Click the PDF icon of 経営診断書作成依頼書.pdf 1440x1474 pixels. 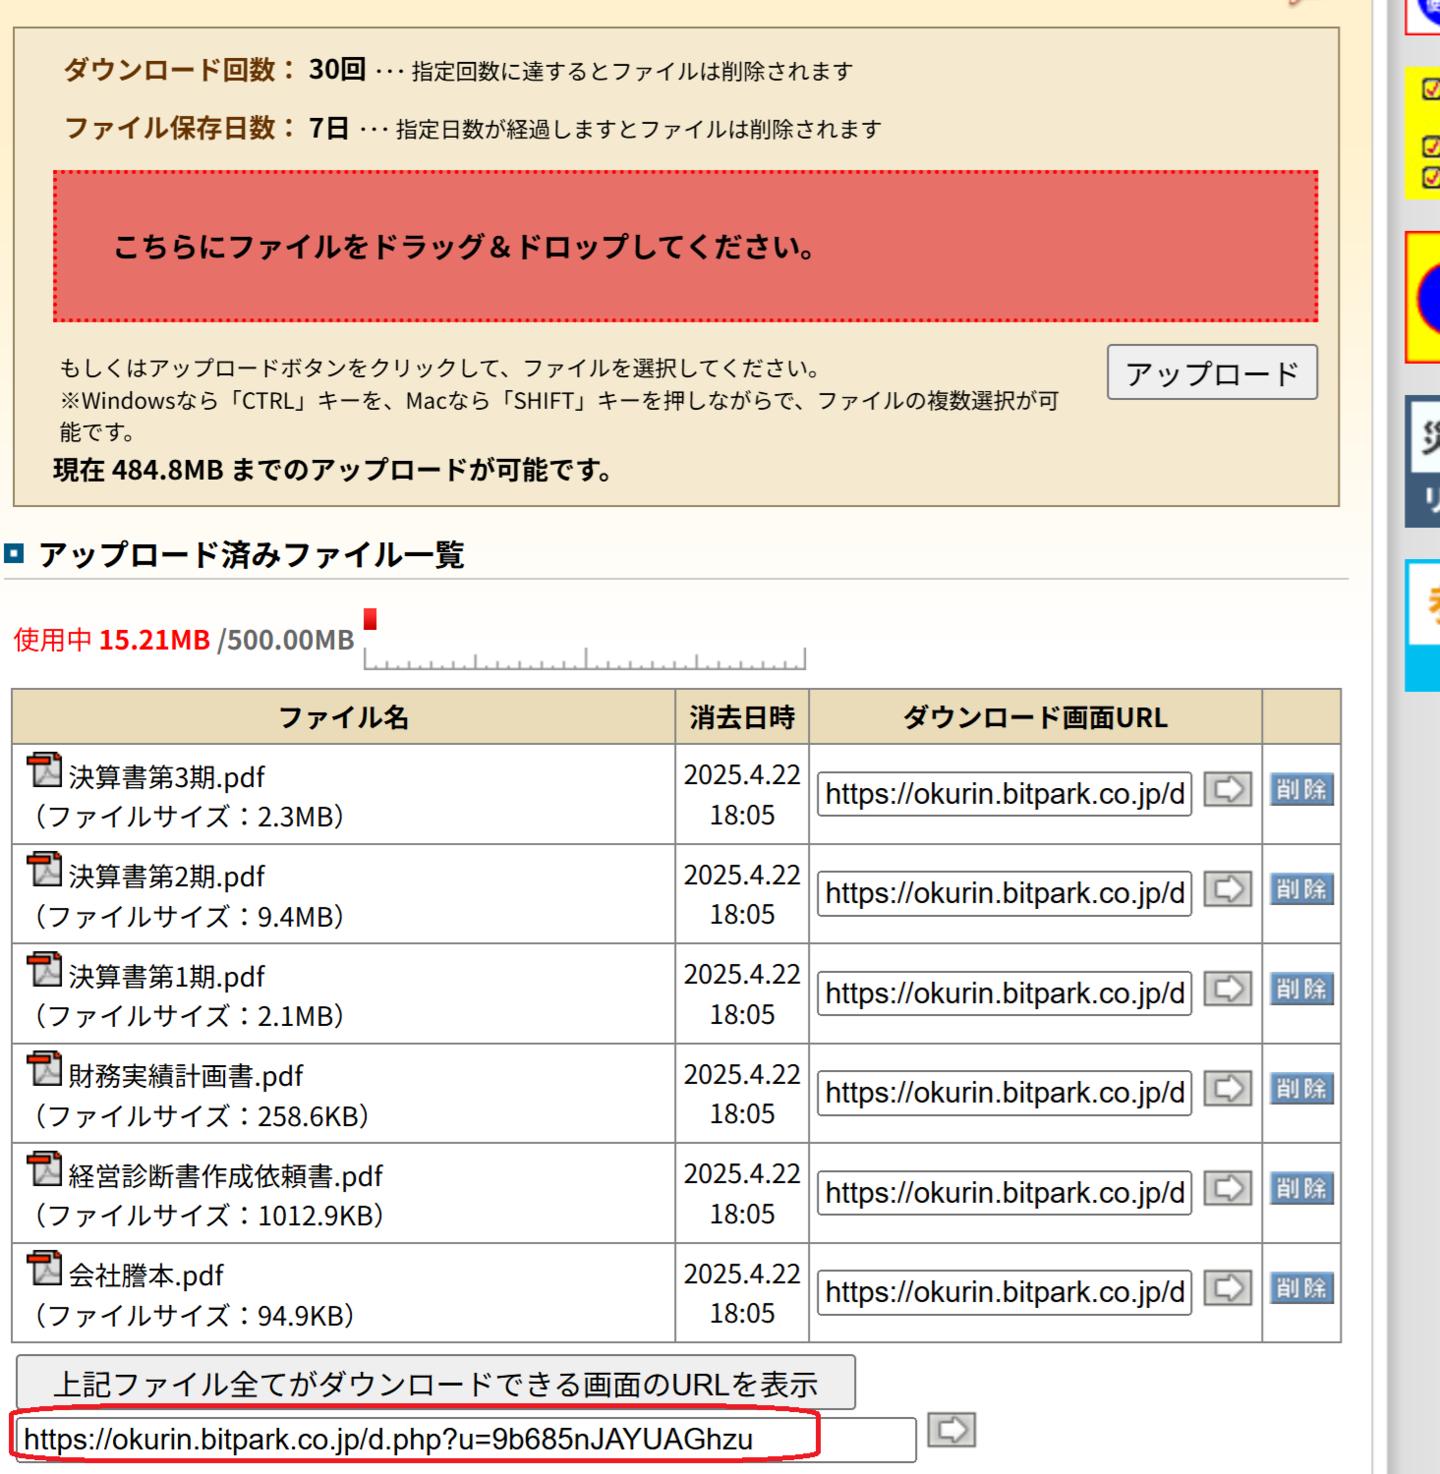click(x=44, y=1169)
